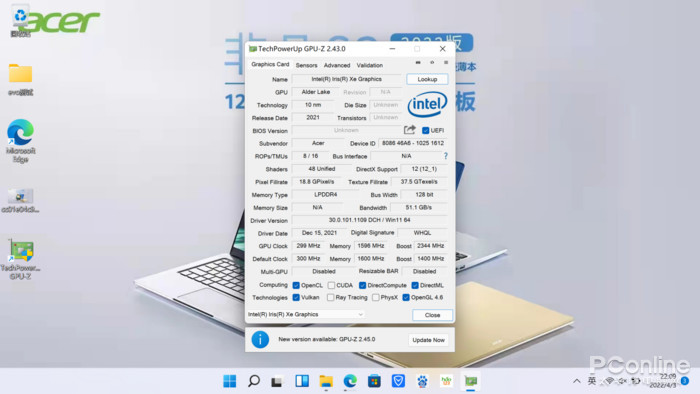The height and width of the screenshot is (394, 700).
Task: Toggle the Vulkan checkbox
Action: (x=296, y=298)
